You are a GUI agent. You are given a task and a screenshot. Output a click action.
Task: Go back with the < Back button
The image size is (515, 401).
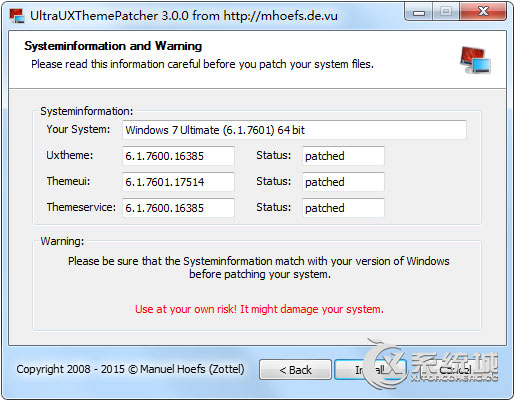pos(295,370)
